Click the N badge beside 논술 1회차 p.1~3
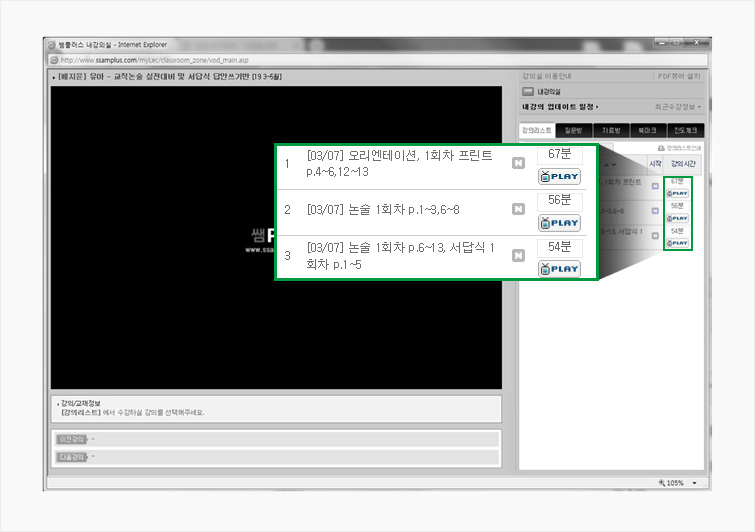Viewport: 755px width, 532px height. click(518, 209)
